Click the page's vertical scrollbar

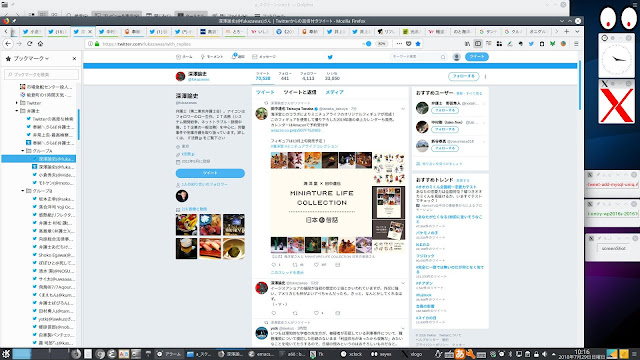[580, 86]
